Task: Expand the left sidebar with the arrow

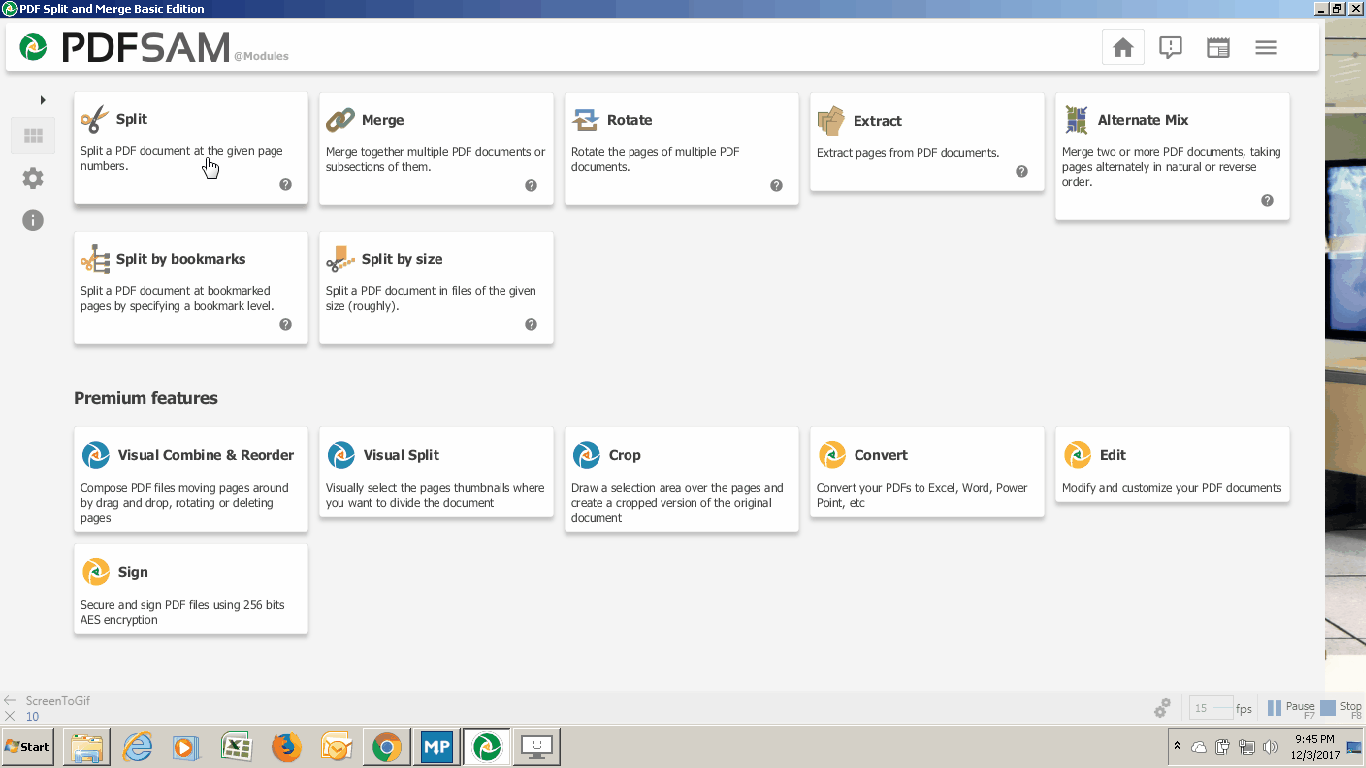Action: (43, 100)
